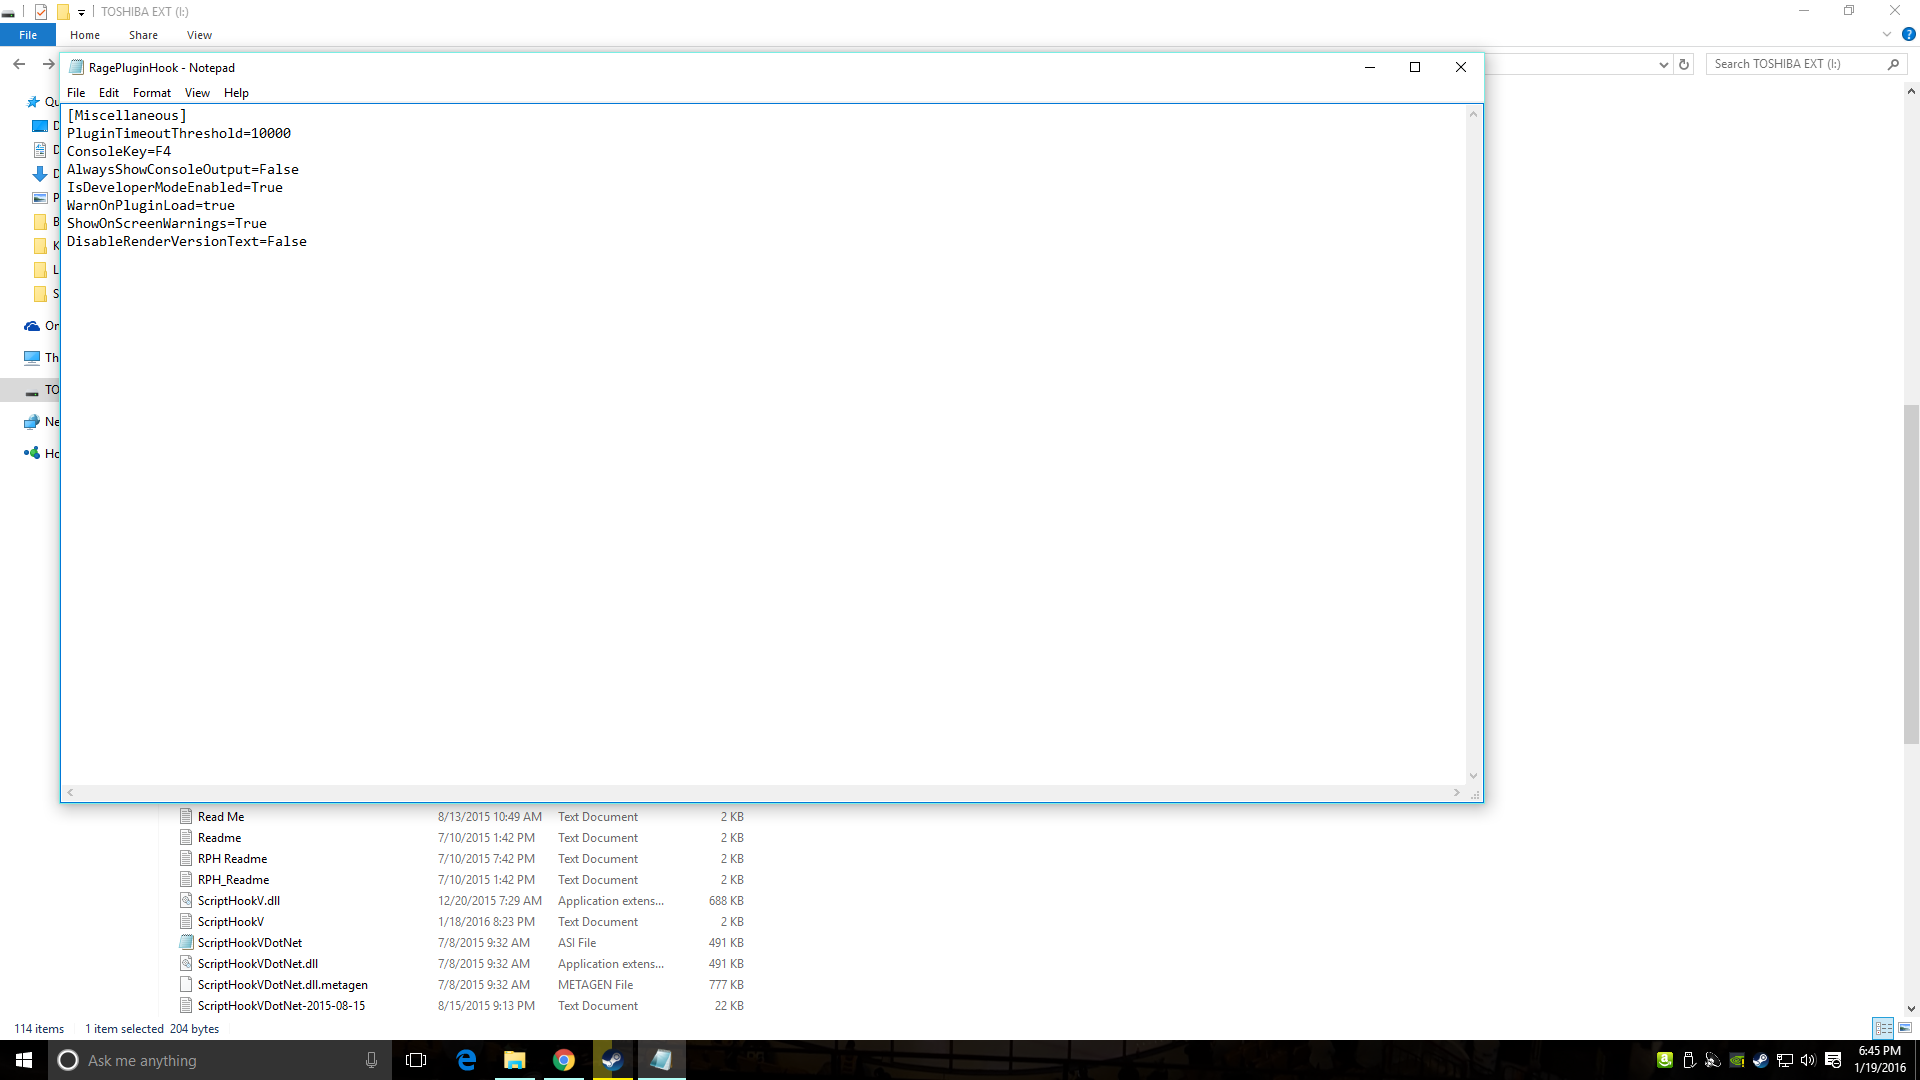Launch Google Chrome from taskbar
The image size is (1920, 1080).
pos(564,1060)
